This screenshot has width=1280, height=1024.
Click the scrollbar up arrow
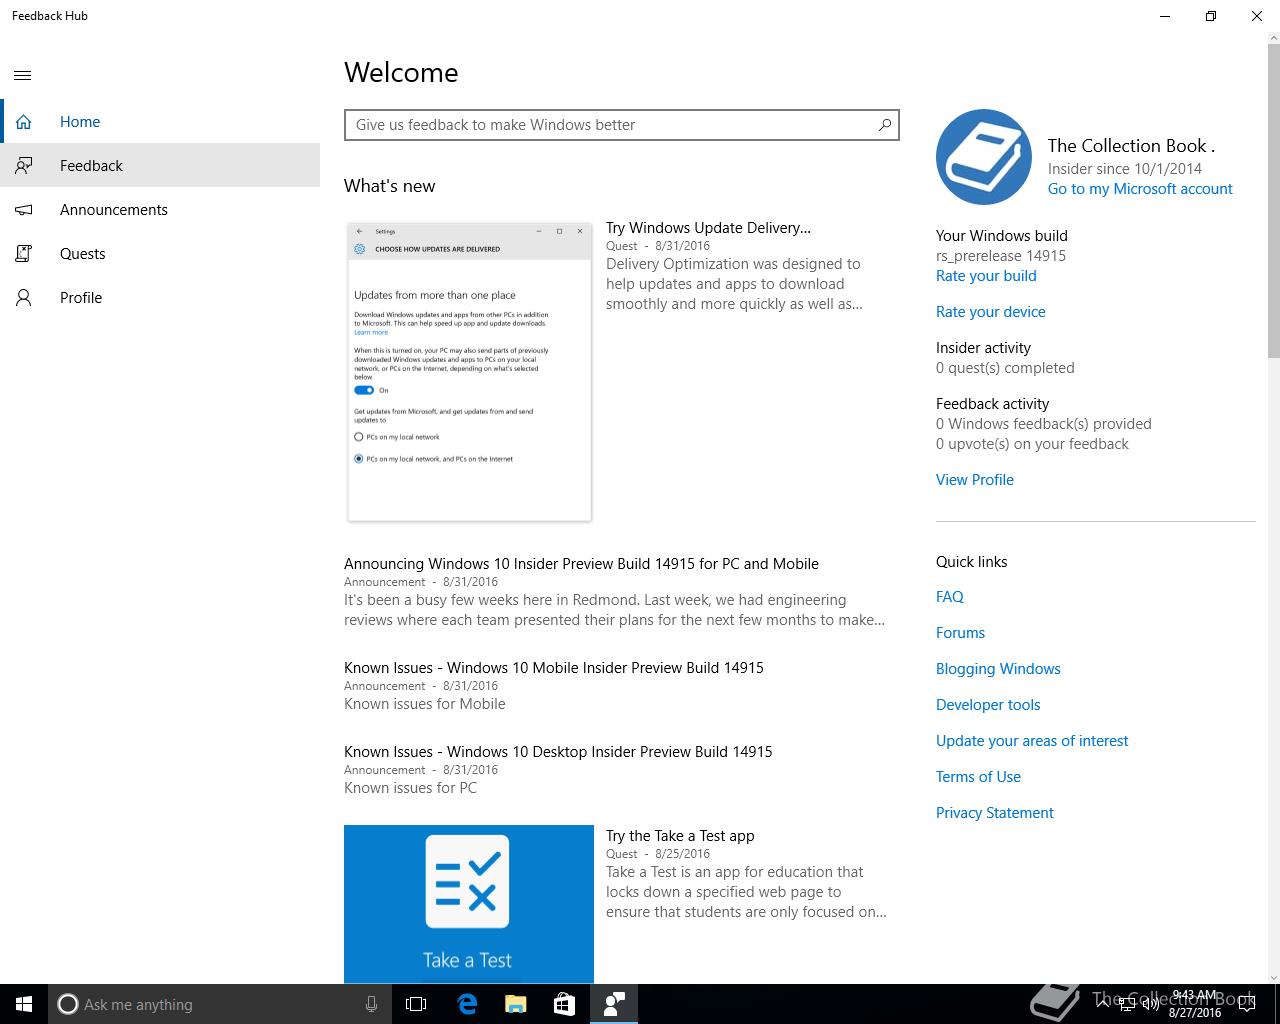1273,40
